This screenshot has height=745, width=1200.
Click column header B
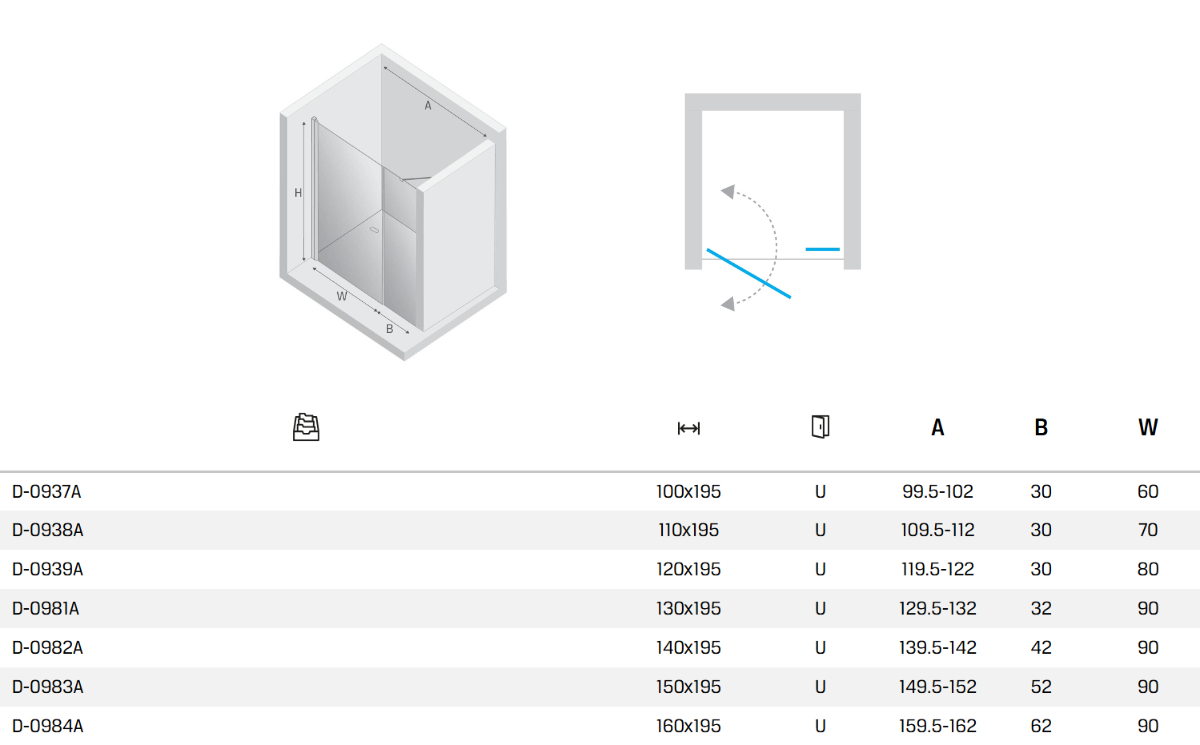point(1041,428)
